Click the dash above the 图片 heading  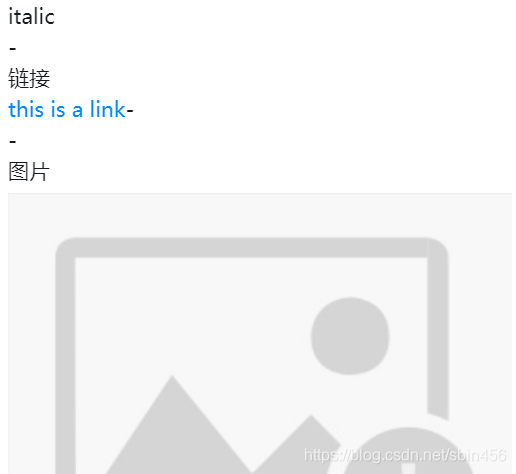click(13, 142)
